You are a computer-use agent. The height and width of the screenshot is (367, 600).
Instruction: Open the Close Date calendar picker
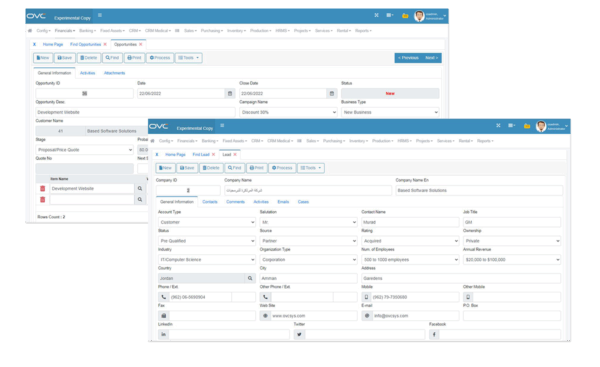332,93
